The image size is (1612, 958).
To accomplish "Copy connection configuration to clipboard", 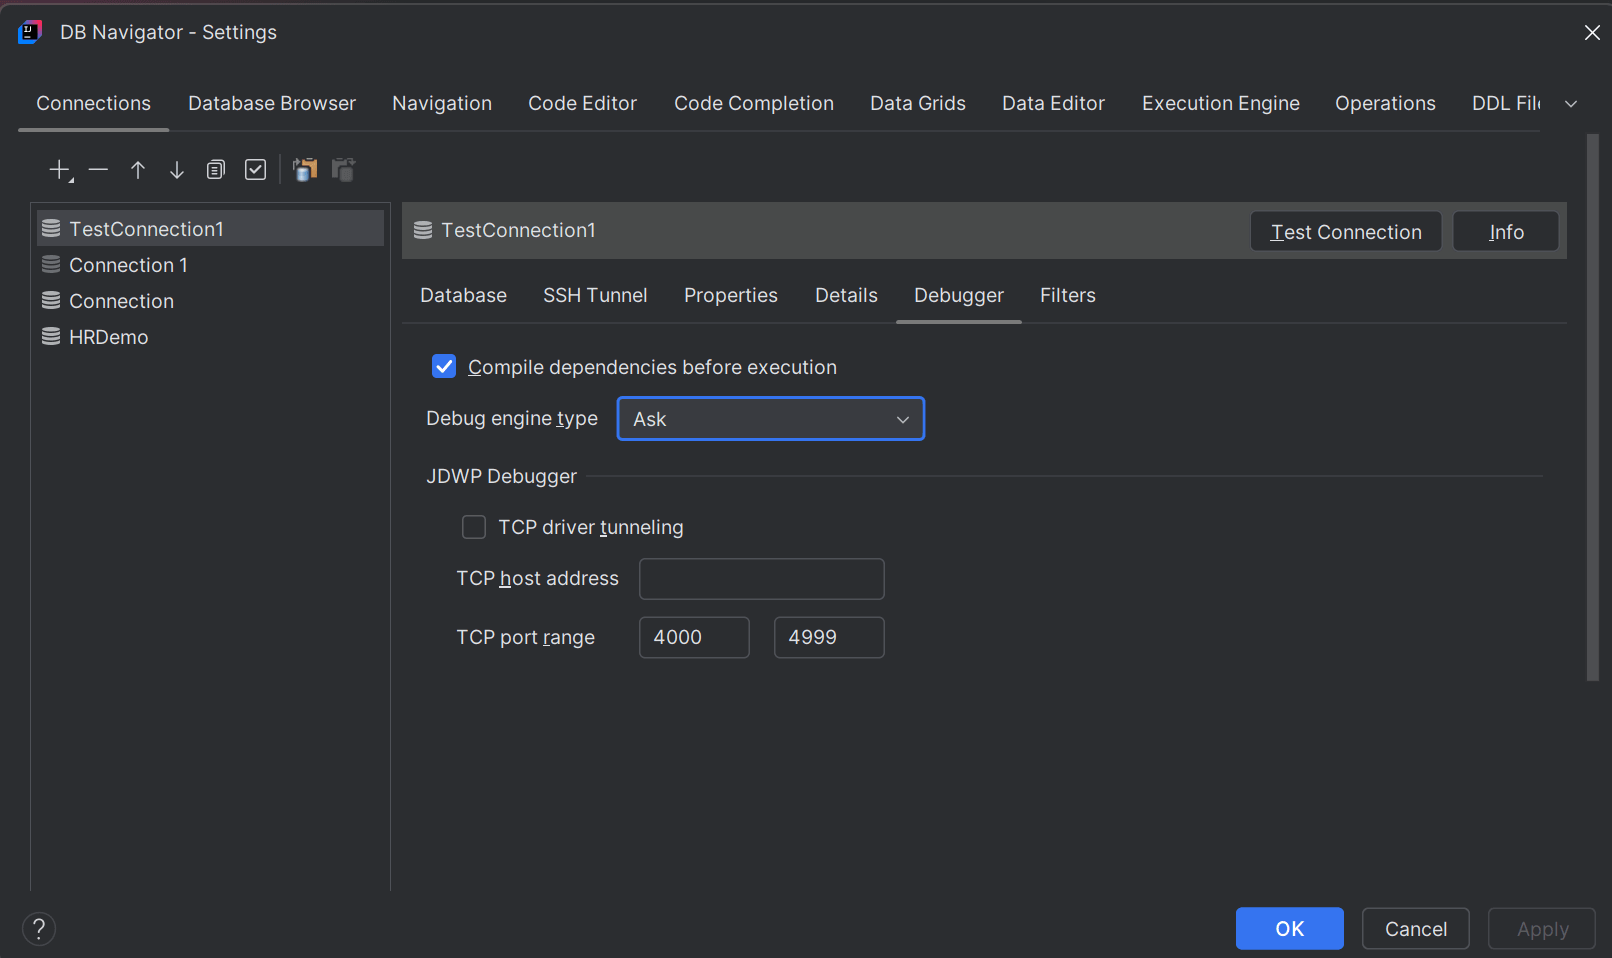I will 305,169.
